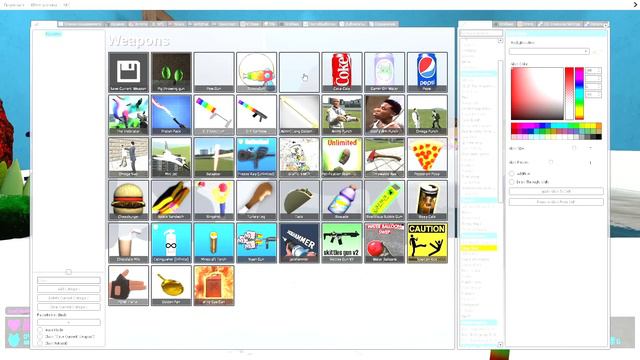Toggle the first radio option in left panel
This screenshot has width=640, height=360.
(40, 330)
